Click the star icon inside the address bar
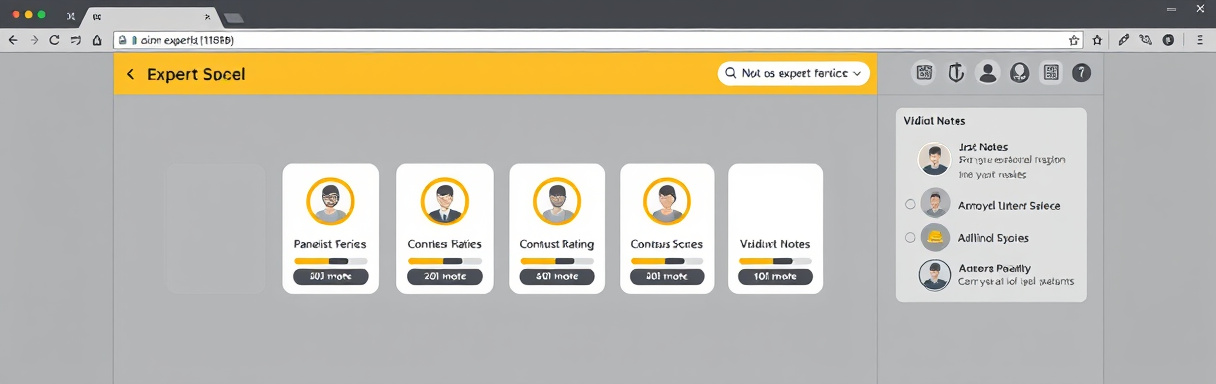This screenshot has height=384, width=1216. click(x=1074, y=40)
